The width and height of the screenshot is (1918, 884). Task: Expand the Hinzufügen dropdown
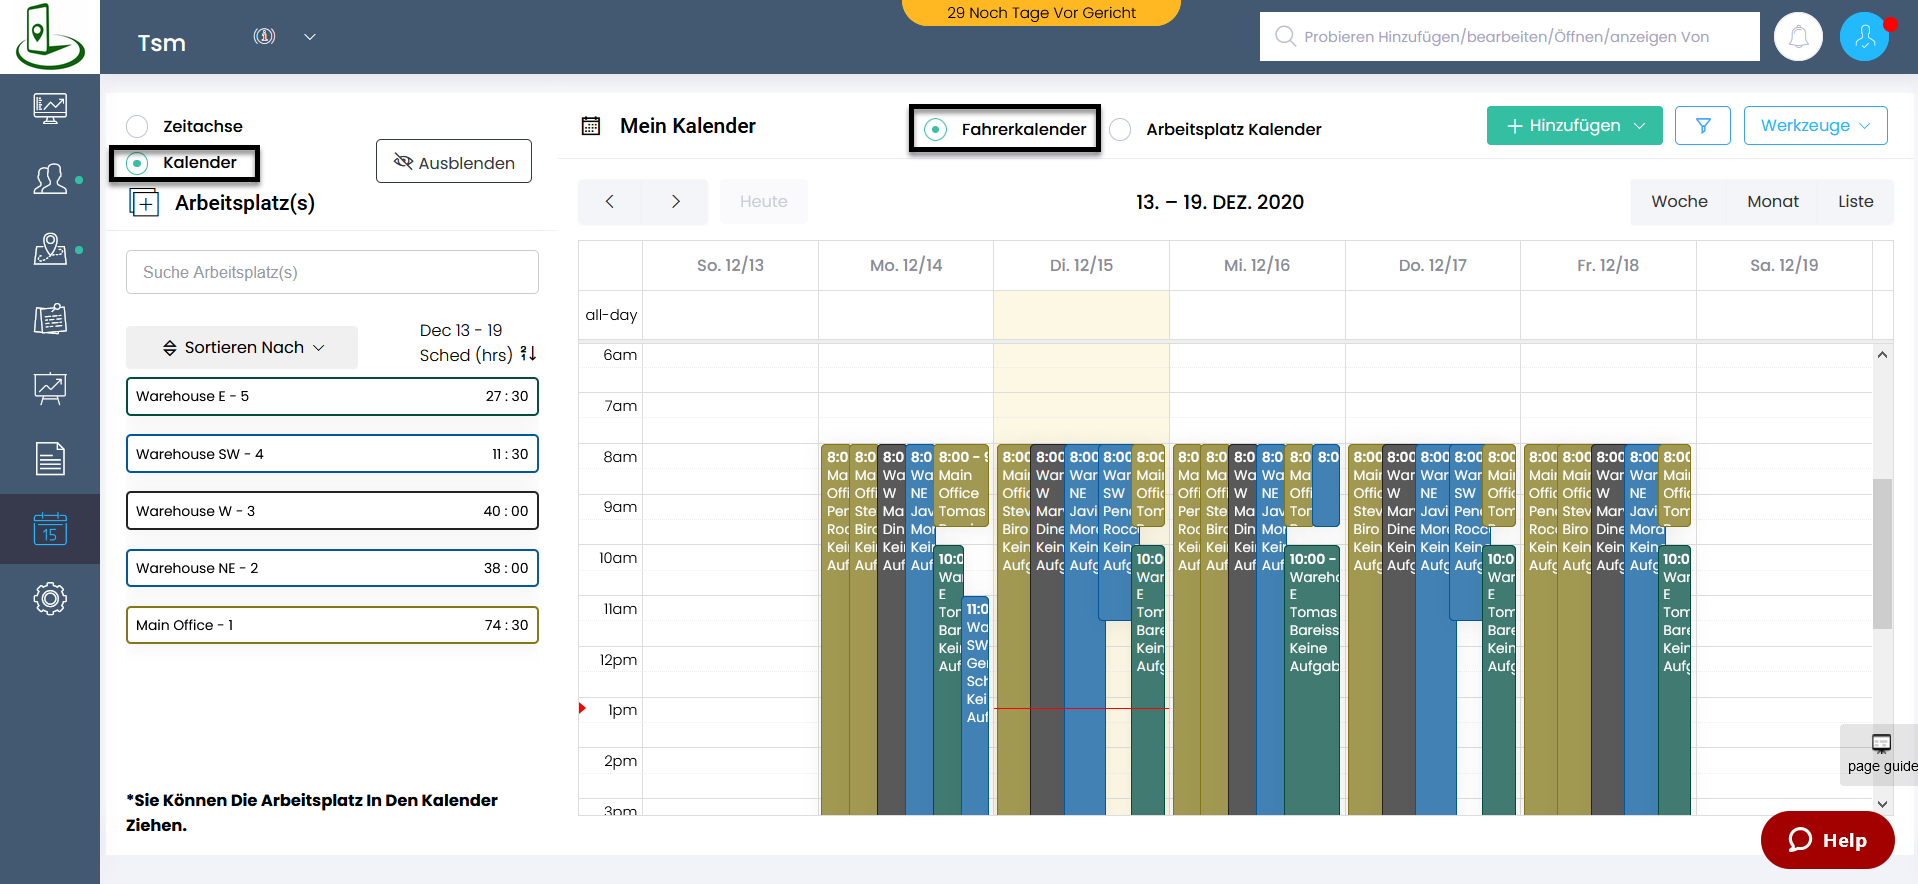pyautogui.click(x=1574, y=126)
